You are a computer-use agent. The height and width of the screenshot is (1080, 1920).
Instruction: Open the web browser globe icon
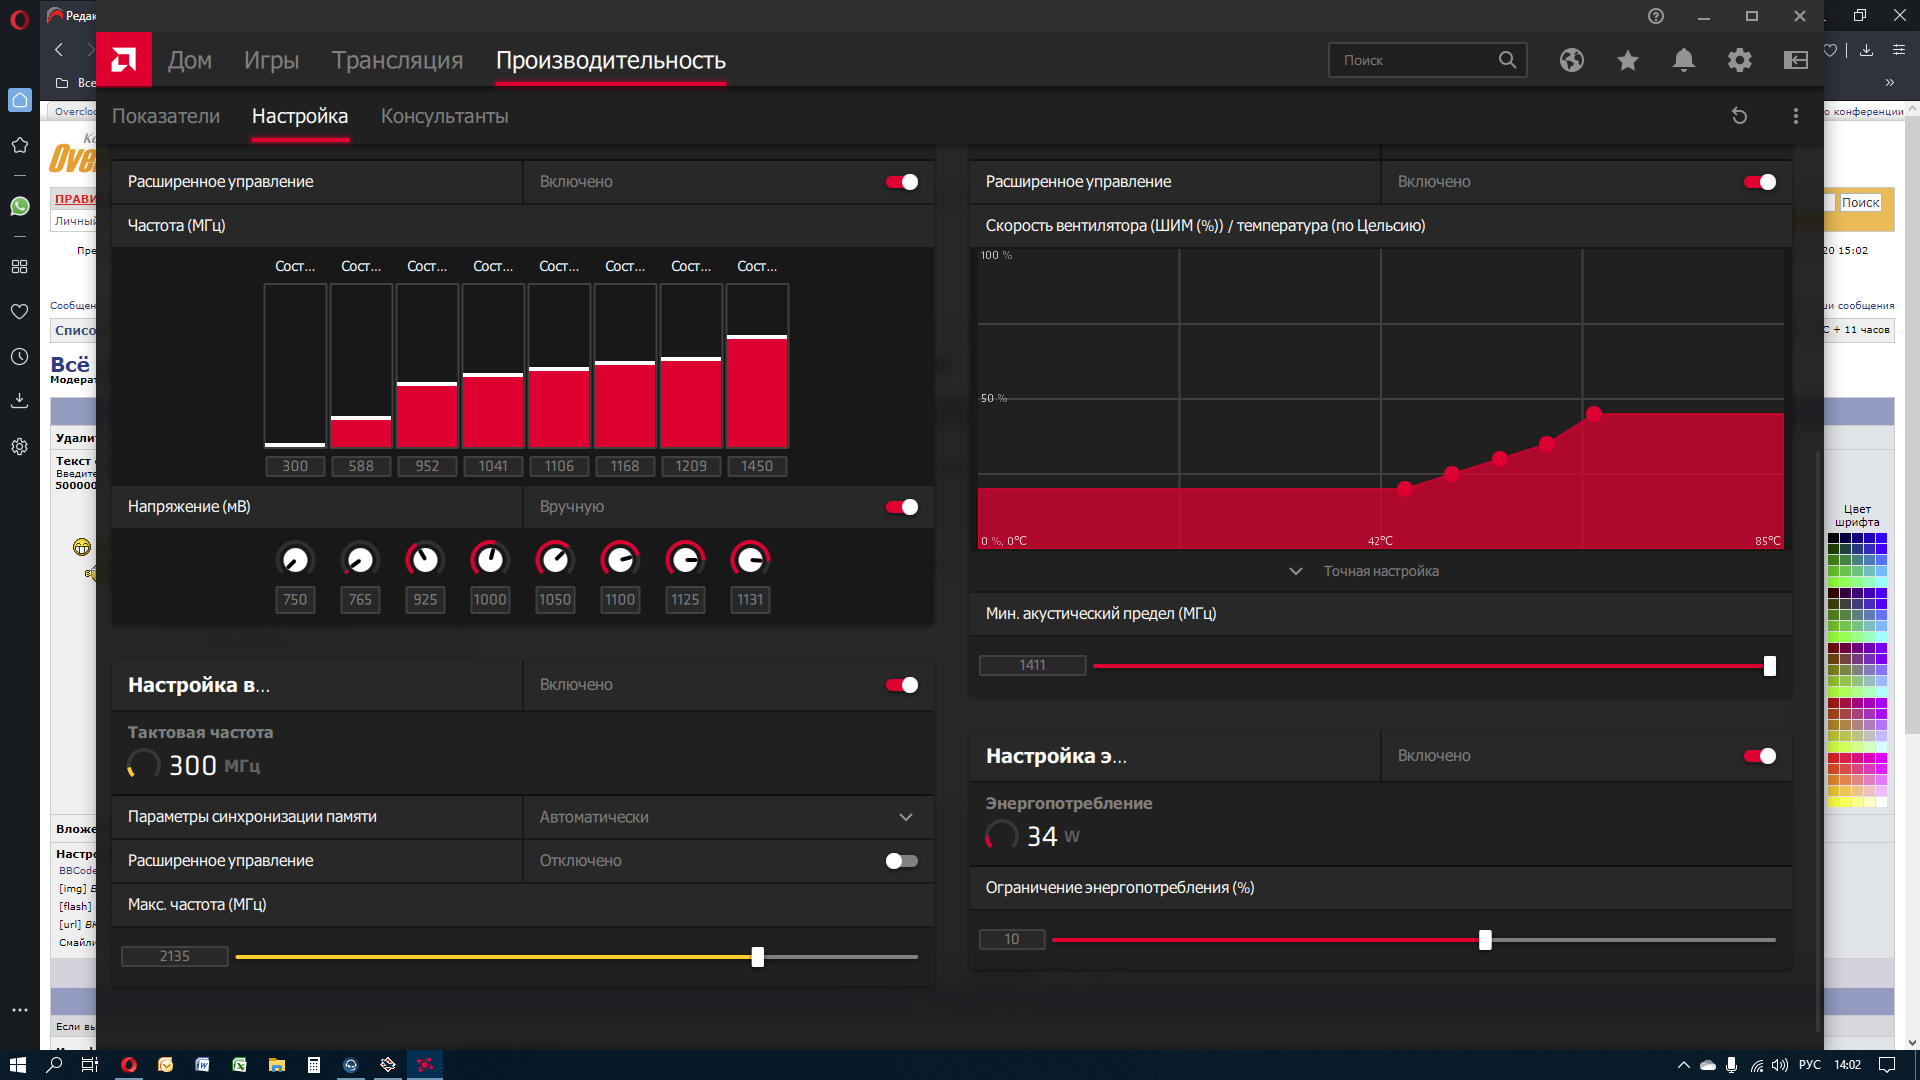(x=1571, y=60)
